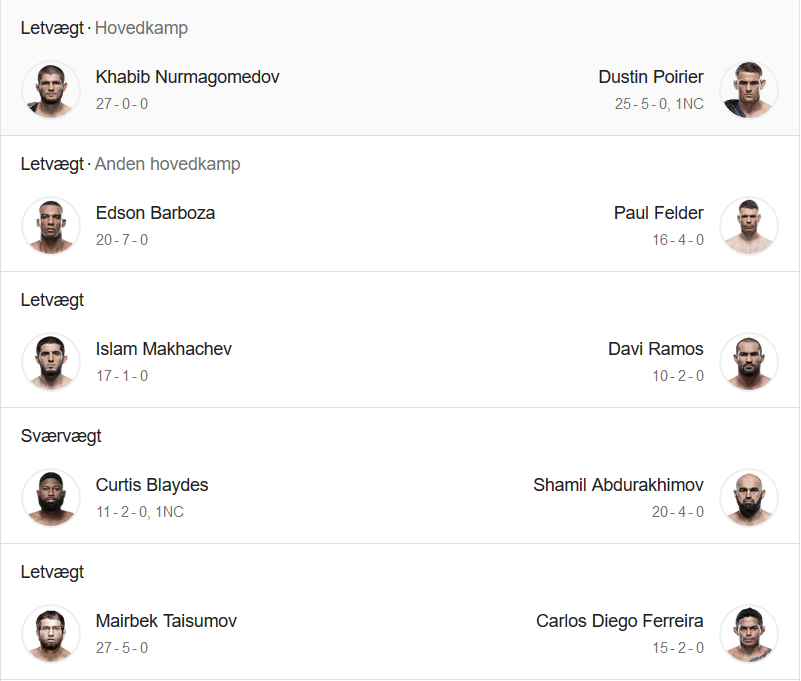Click the Islam Makhachev name link

(163, 349)
